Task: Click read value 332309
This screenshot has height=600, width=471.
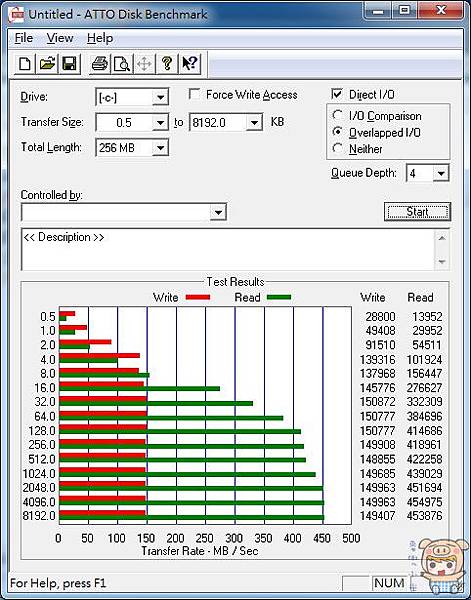Action: (425, 402)
